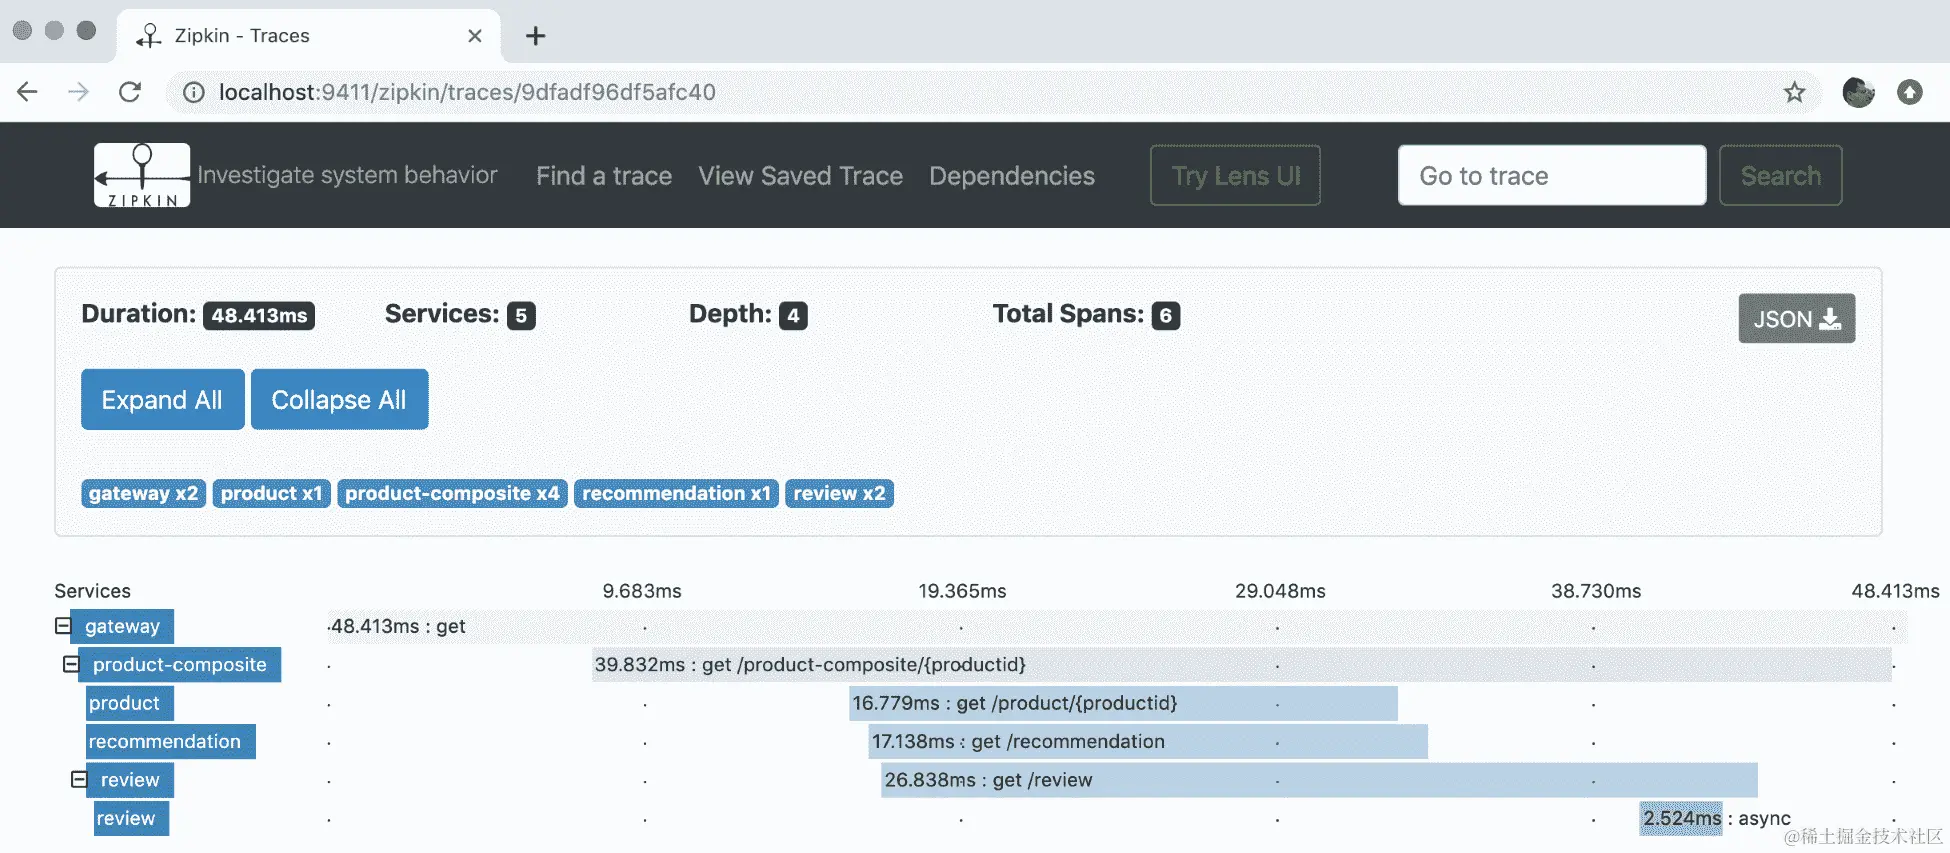Click Collapse All button
Image resolution: width=1950 pixels, height=853 pixels.
point(339,399)
